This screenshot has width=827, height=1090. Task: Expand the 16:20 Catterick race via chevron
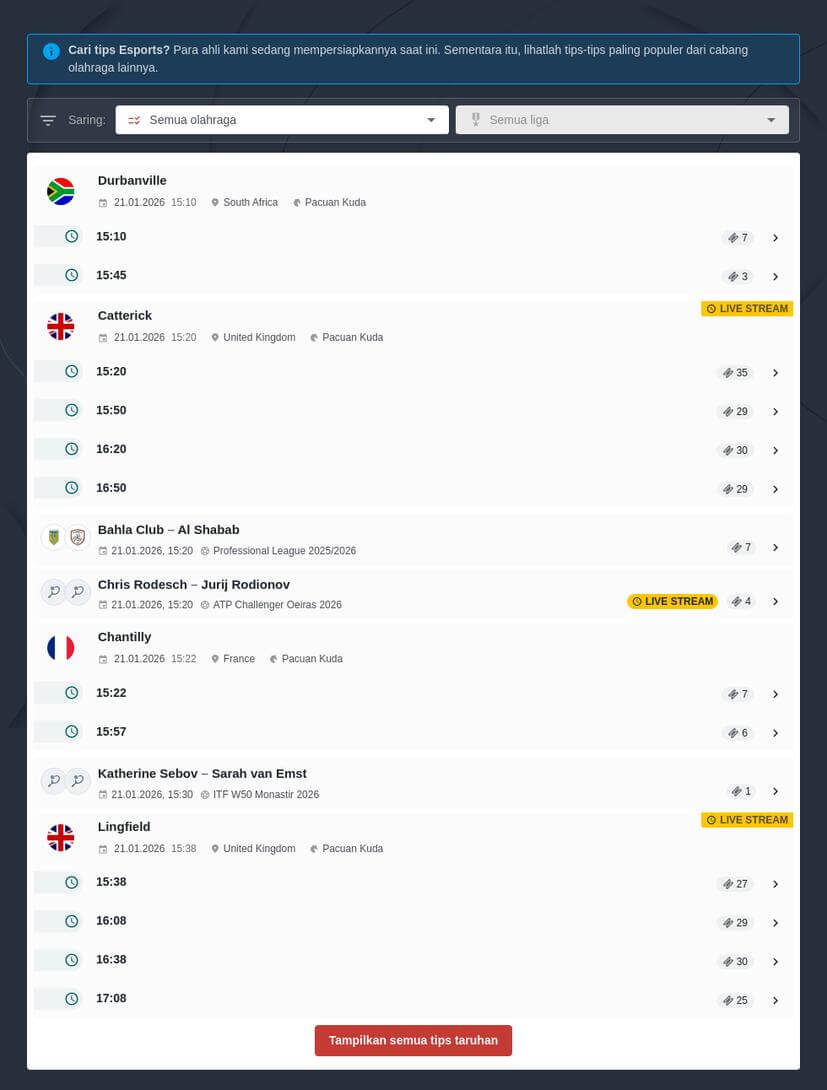776,450
